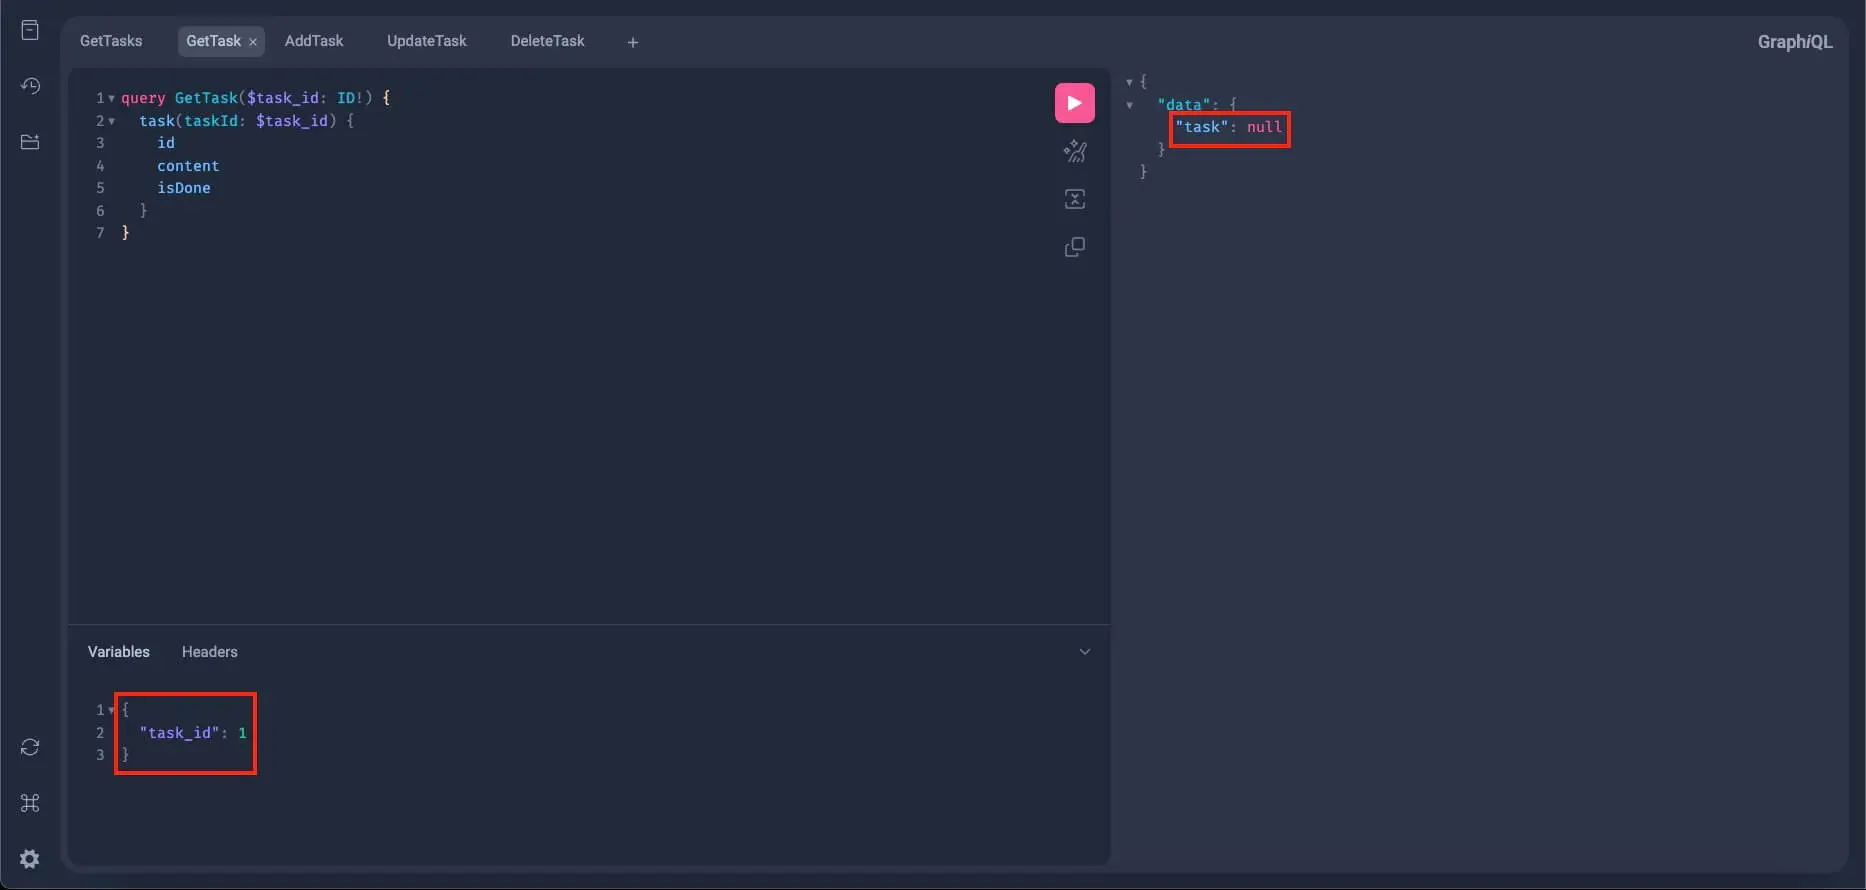Run the GetTask query with play button
This screenshot has height=890, width=1866.
point(1074,103)
